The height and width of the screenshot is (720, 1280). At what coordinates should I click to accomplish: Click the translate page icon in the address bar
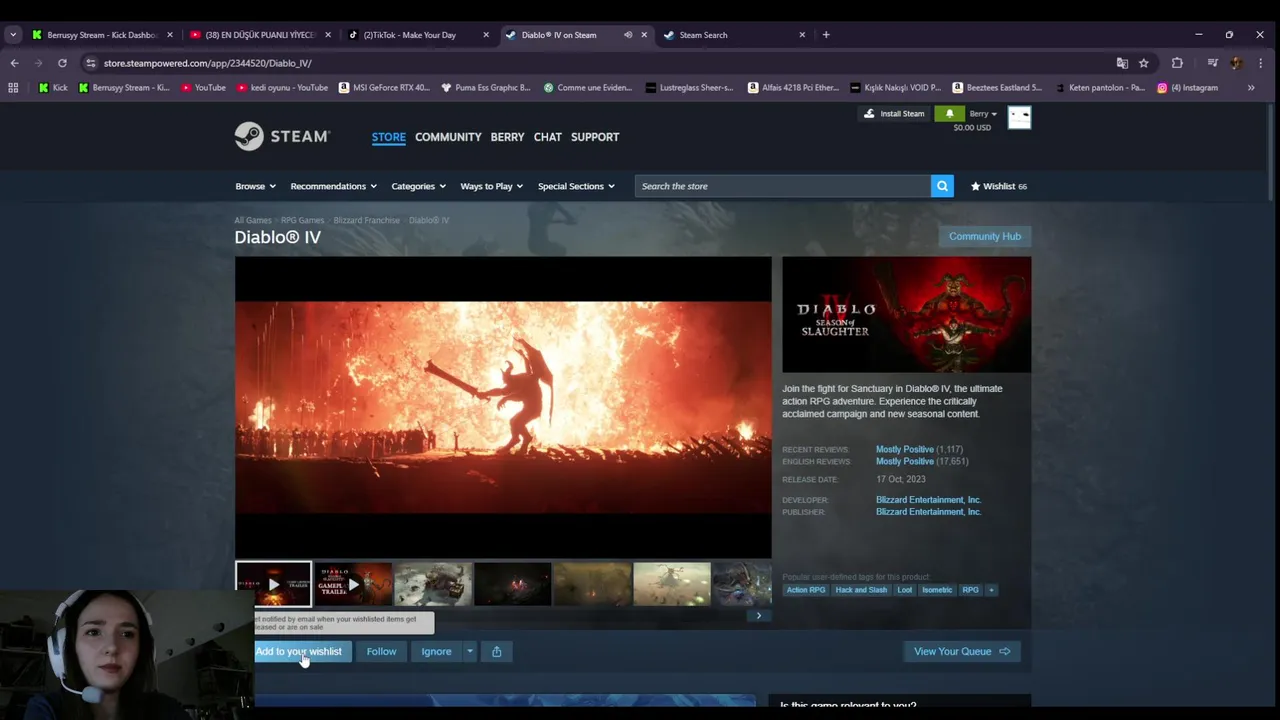(x=1122, y=63)
